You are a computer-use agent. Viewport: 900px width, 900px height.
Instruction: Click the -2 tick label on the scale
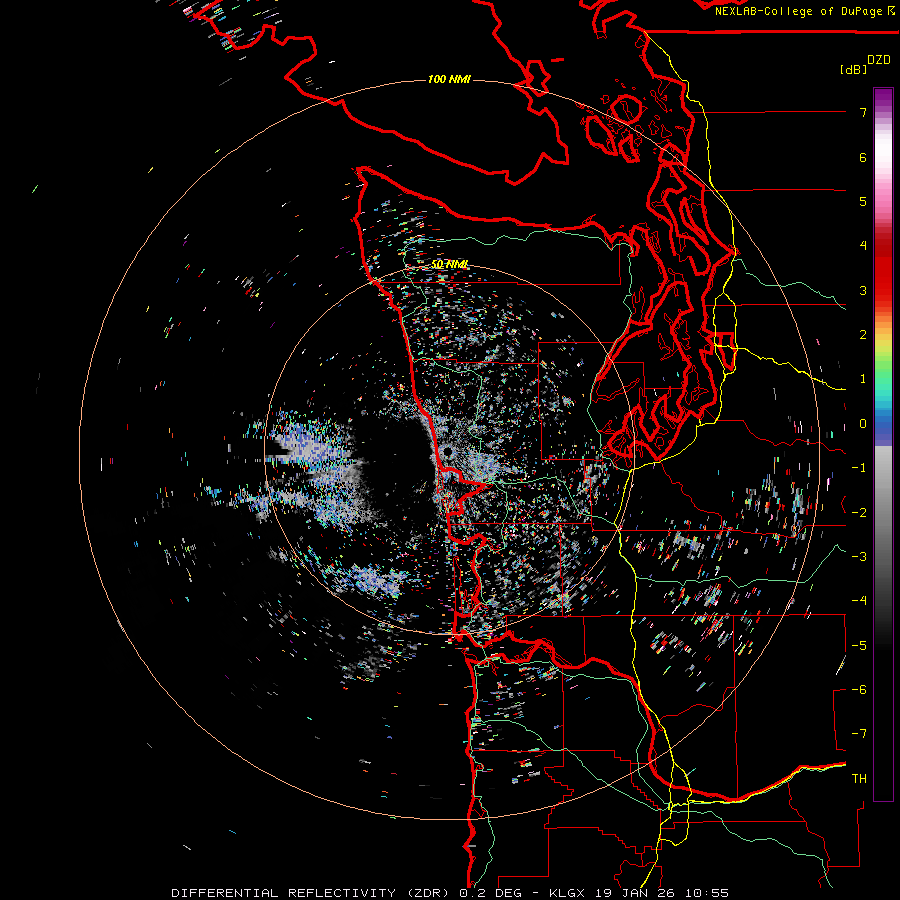click(x=859, y=513)
